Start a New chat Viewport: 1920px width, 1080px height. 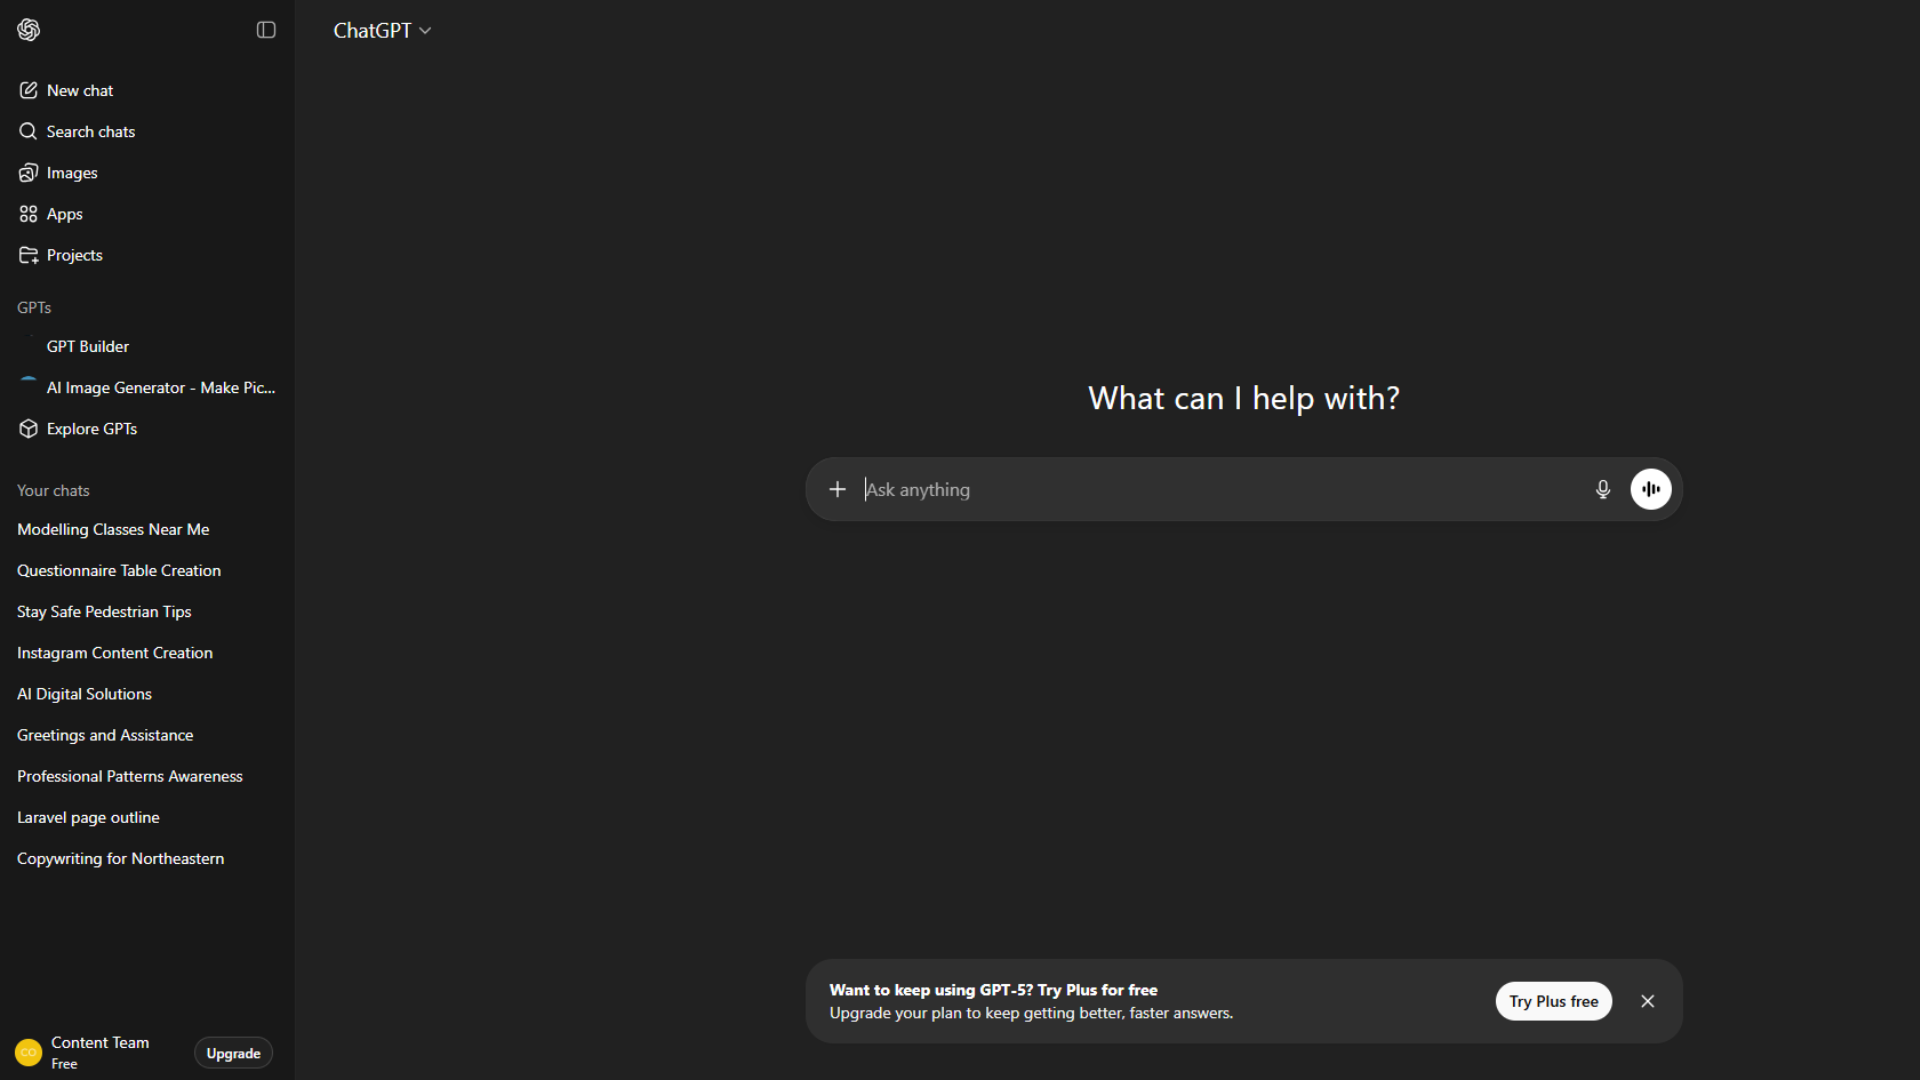[80, 90]
